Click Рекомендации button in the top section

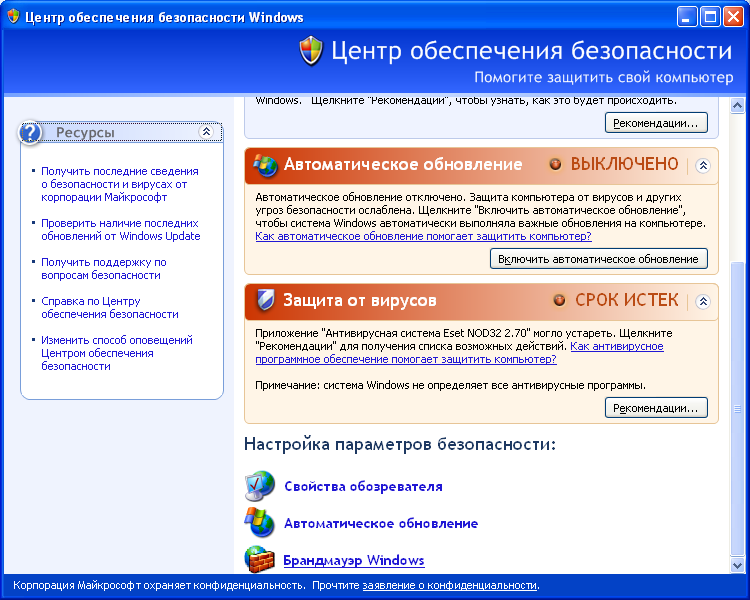click(x=656, y=123)
